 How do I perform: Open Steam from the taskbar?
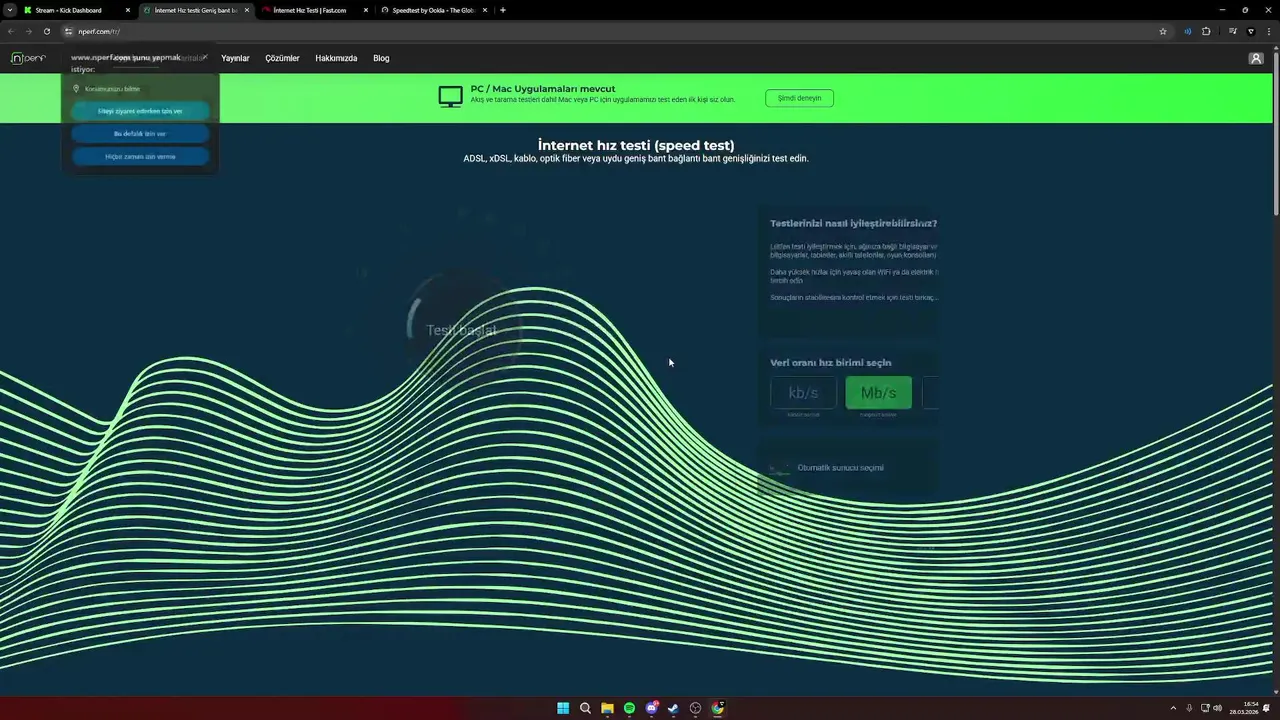pyautogui.click(x=673, y=708)
